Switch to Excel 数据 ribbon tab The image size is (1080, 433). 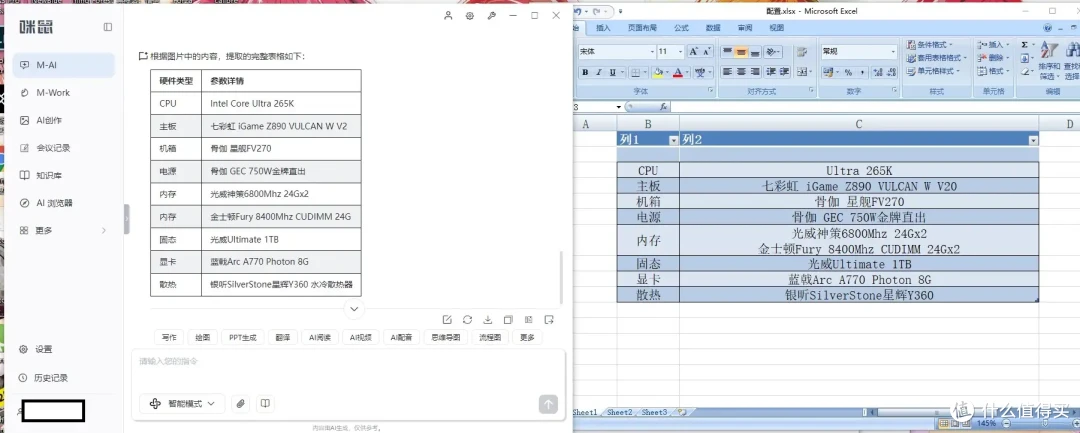point(713,28)
